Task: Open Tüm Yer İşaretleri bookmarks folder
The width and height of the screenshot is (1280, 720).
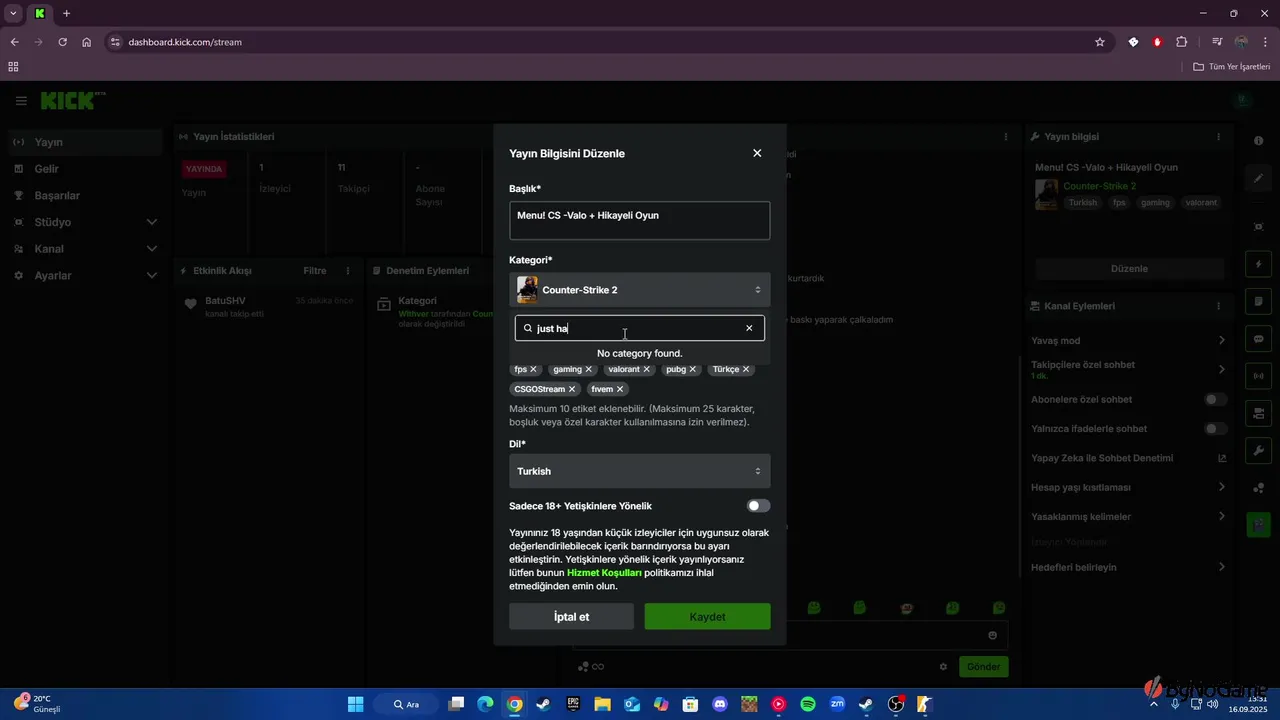Action: point(1232,67)
